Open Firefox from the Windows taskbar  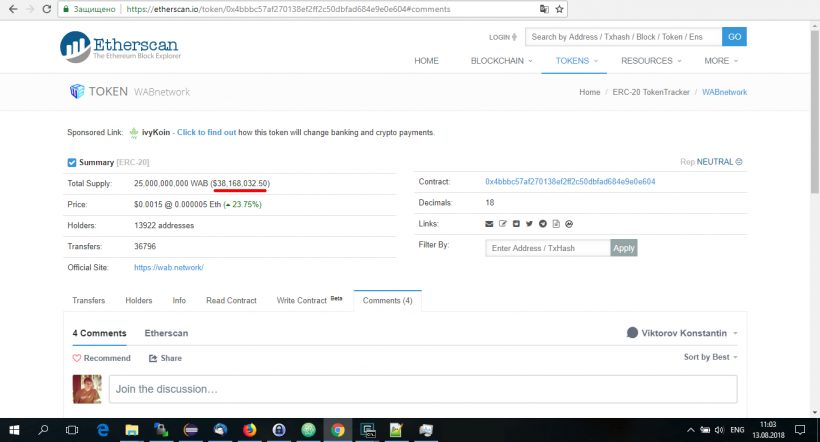click(x=249, y=430)
